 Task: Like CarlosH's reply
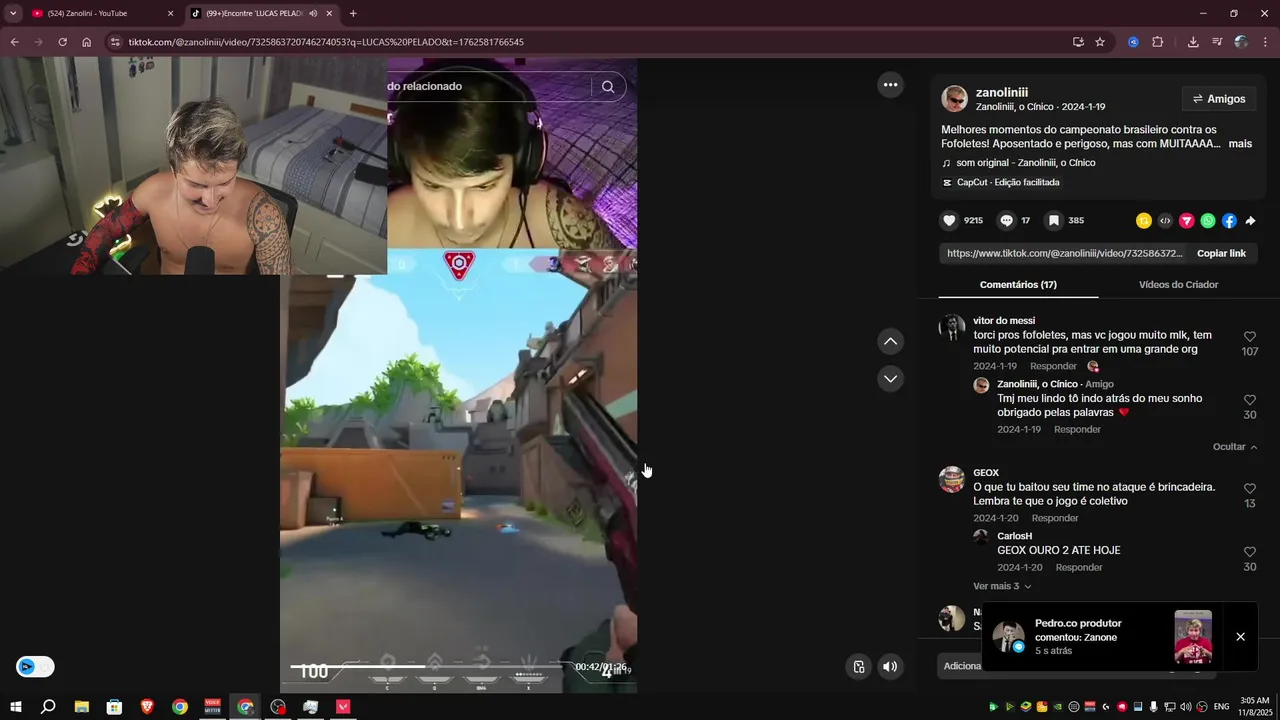1250,552
